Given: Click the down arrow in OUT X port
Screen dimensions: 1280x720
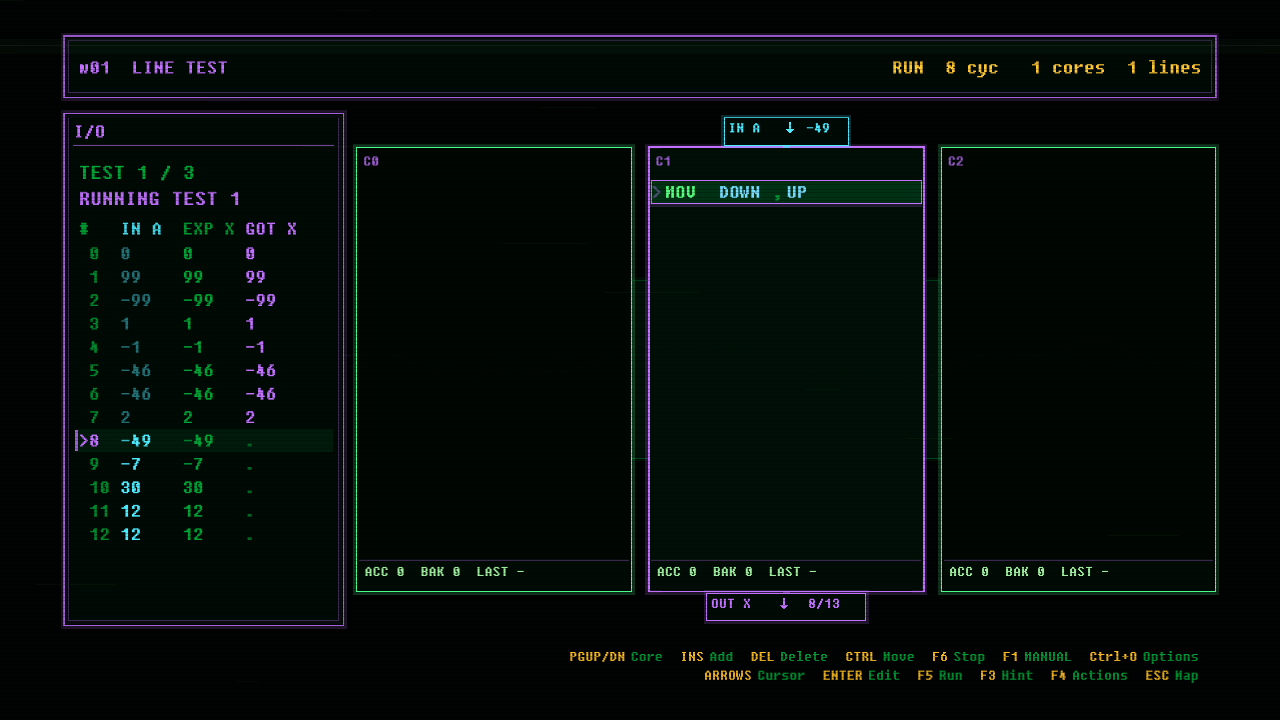Looking at the screenshot, I should click(x=783, y=604).
